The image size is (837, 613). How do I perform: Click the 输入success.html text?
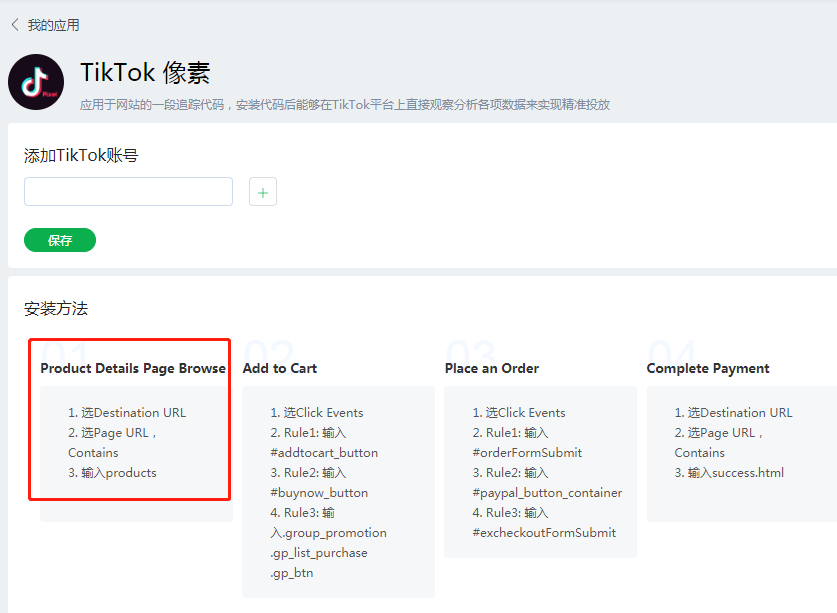click(x=736, y=473)
